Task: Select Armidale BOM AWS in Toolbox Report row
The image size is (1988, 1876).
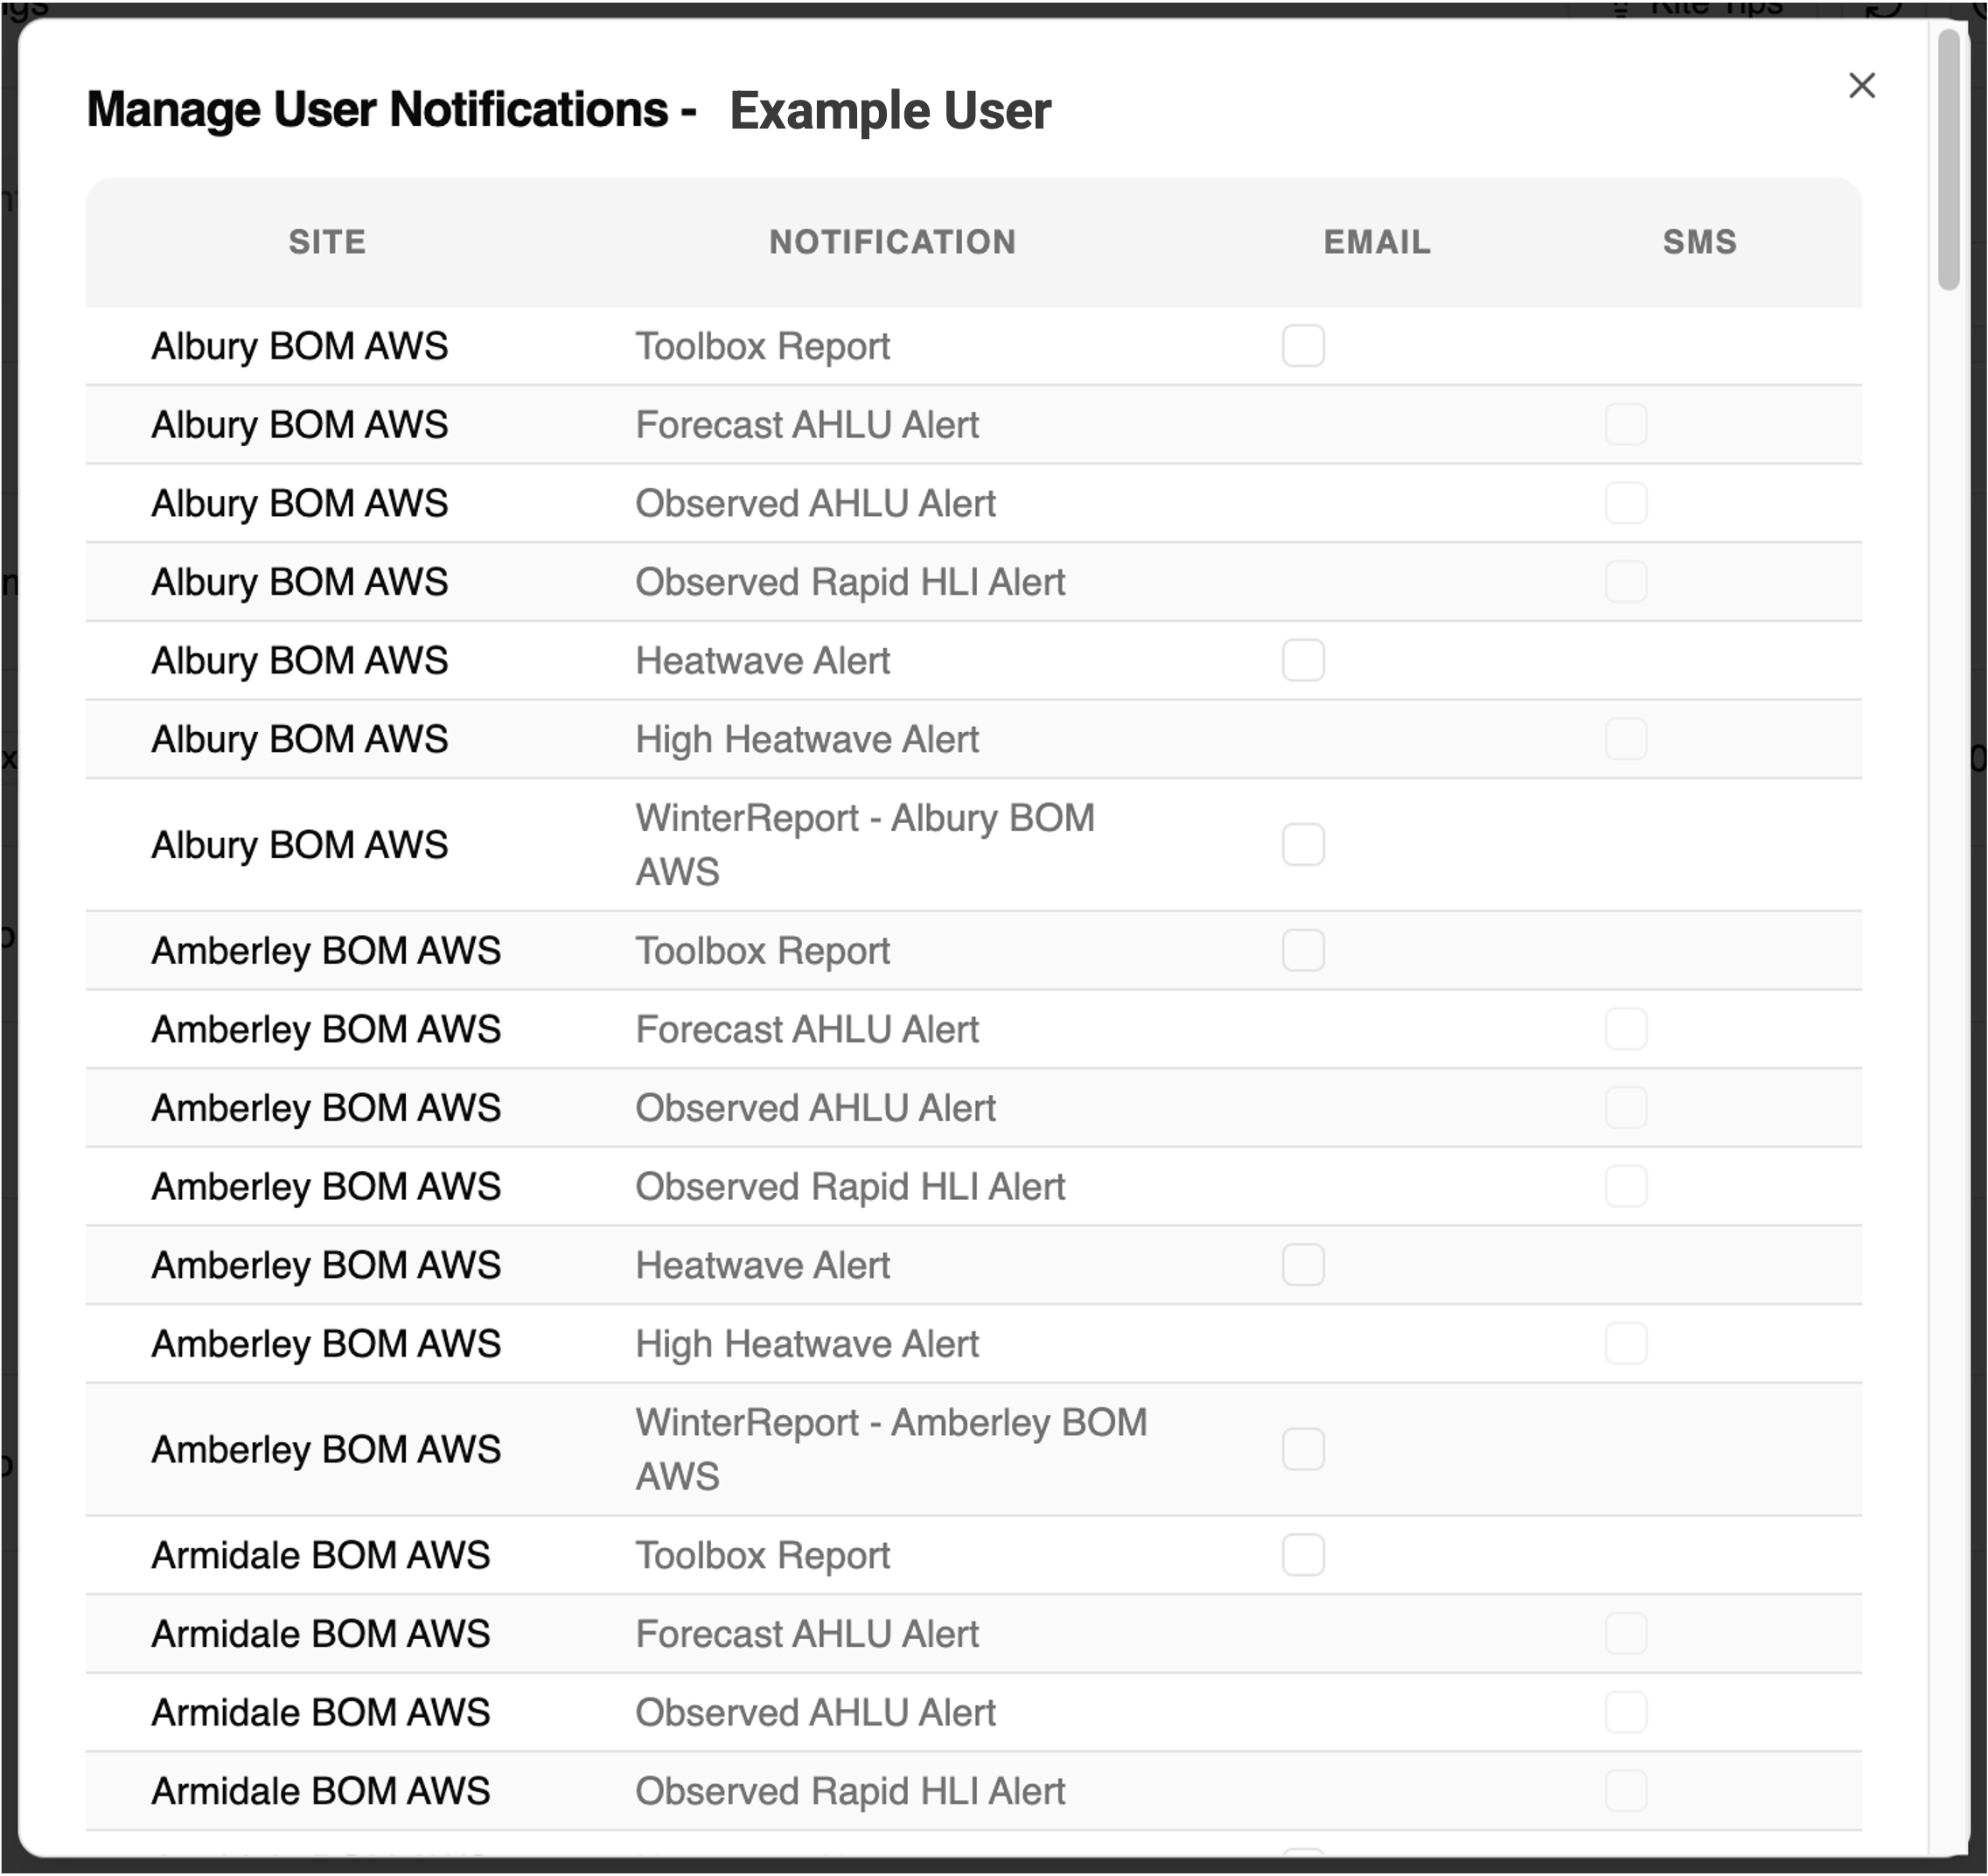Action: (x=320, y=1555)
